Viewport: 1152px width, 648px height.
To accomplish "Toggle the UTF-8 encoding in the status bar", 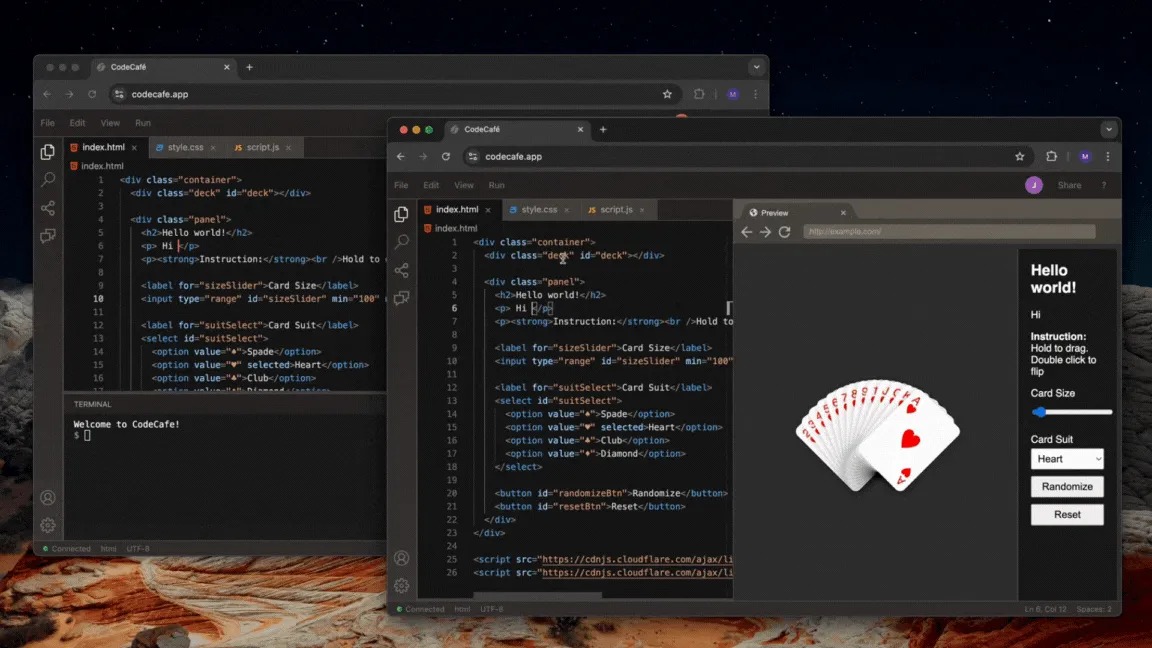I will click(490, 608).
